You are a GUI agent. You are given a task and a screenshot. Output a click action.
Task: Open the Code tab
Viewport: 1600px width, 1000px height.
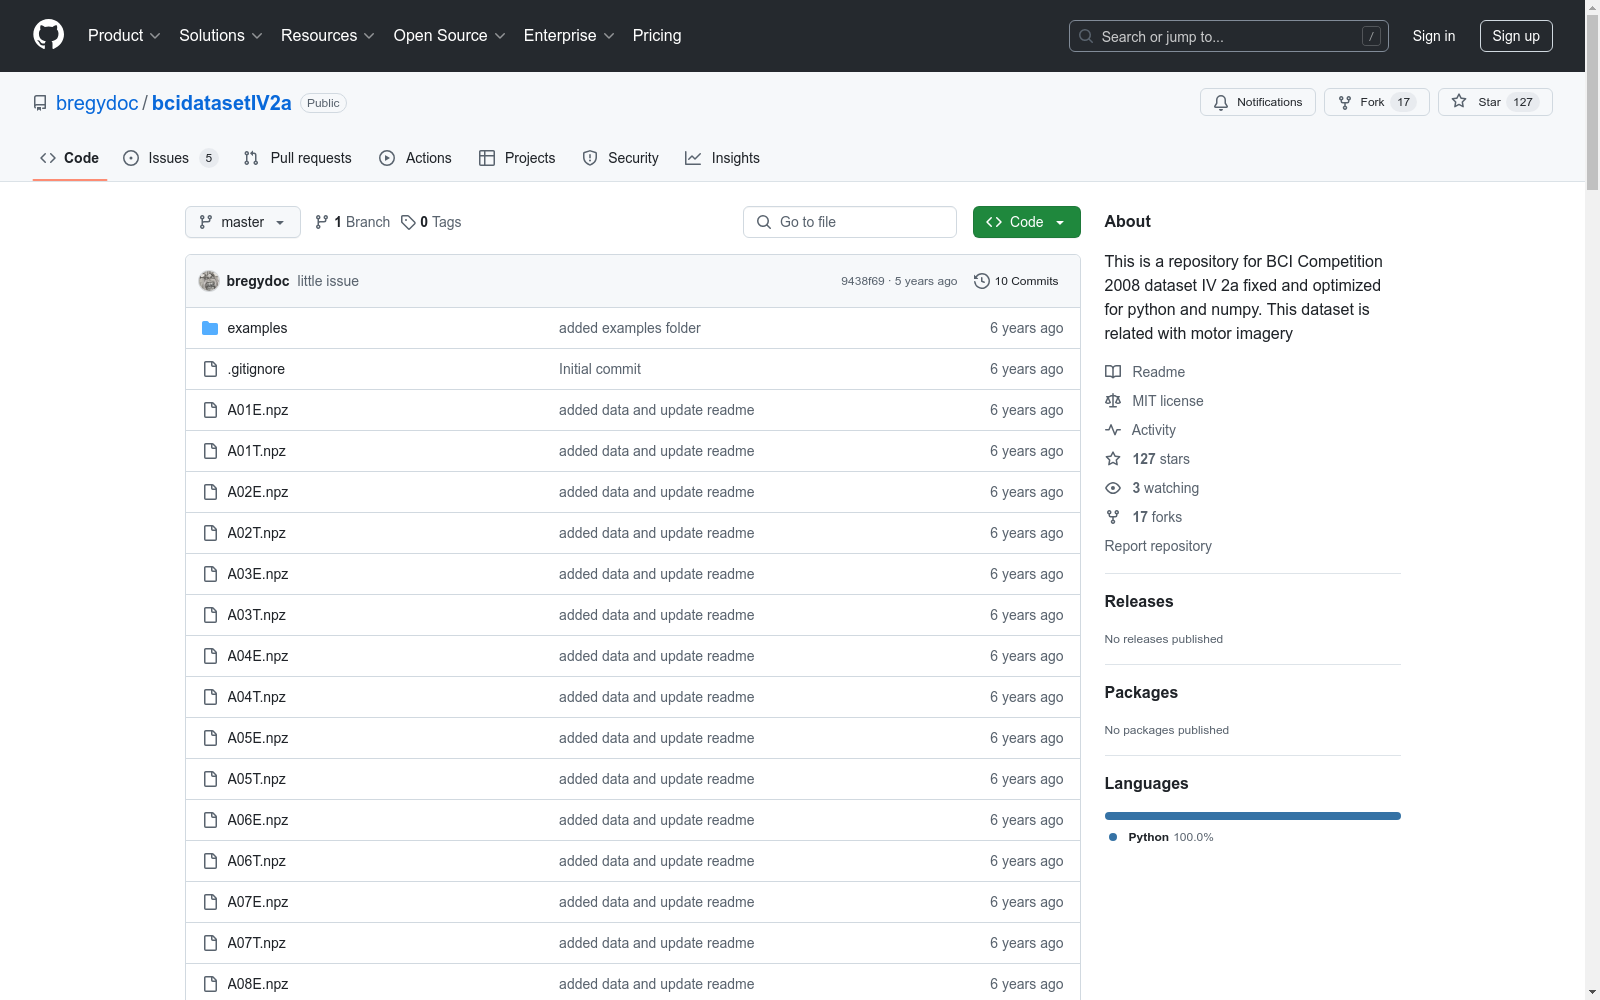(70, 158)
